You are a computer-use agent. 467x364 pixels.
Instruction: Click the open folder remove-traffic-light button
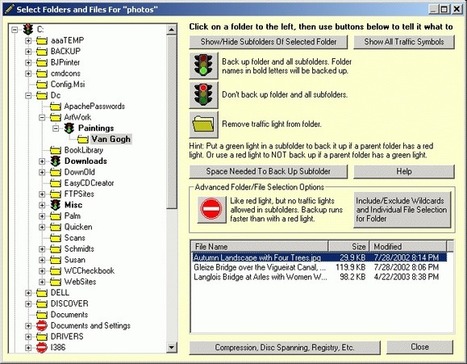pyautogui.click(x=204, y=124)
